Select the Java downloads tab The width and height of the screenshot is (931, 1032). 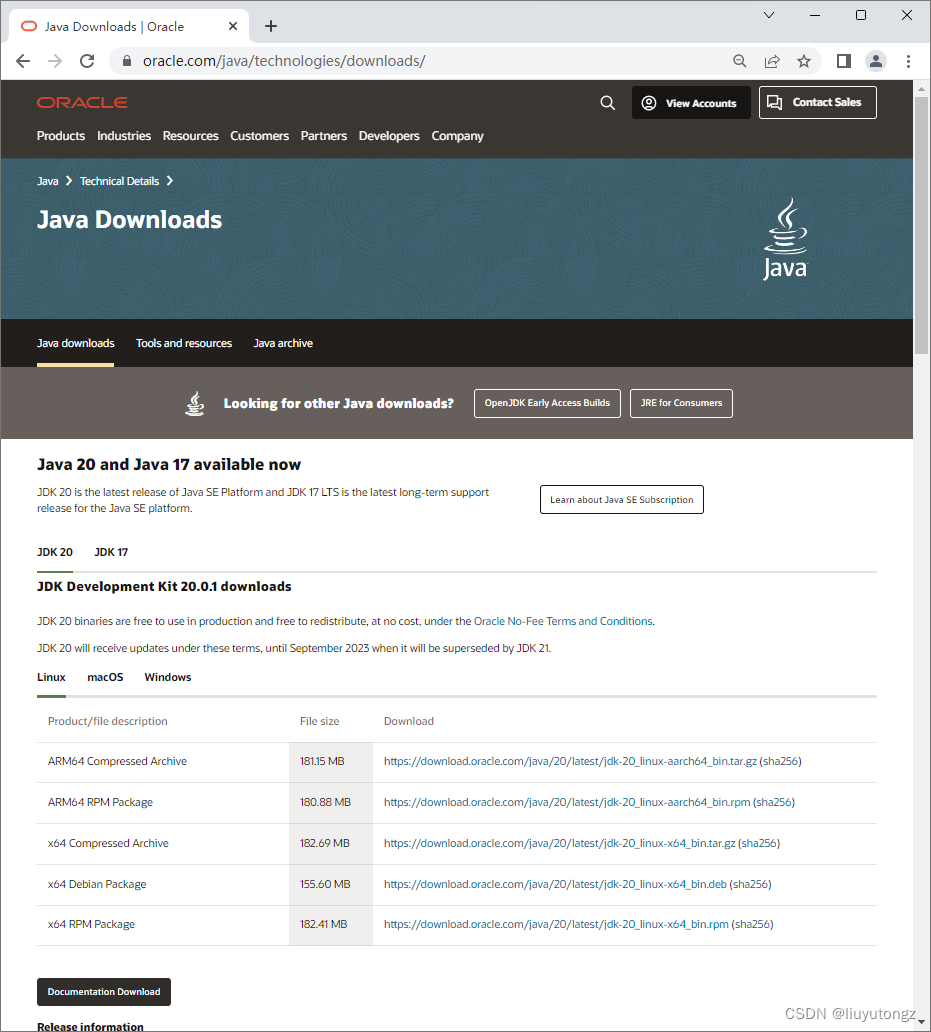tap(76, 343)
